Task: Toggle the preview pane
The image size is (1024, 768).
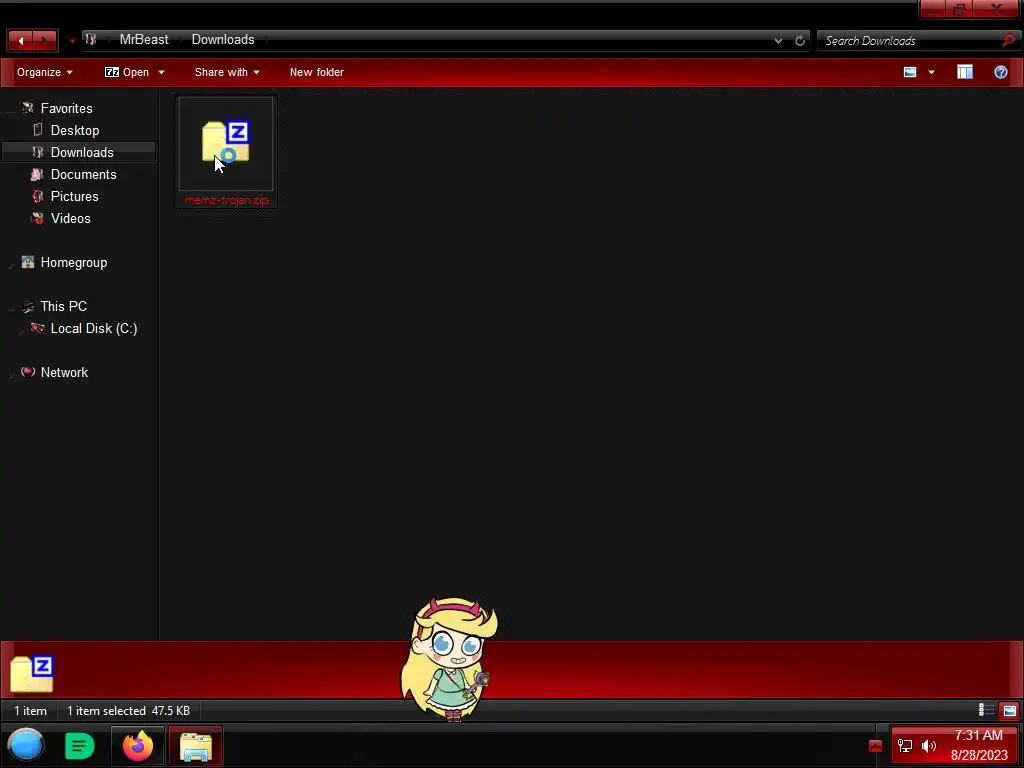Action: 965,72
